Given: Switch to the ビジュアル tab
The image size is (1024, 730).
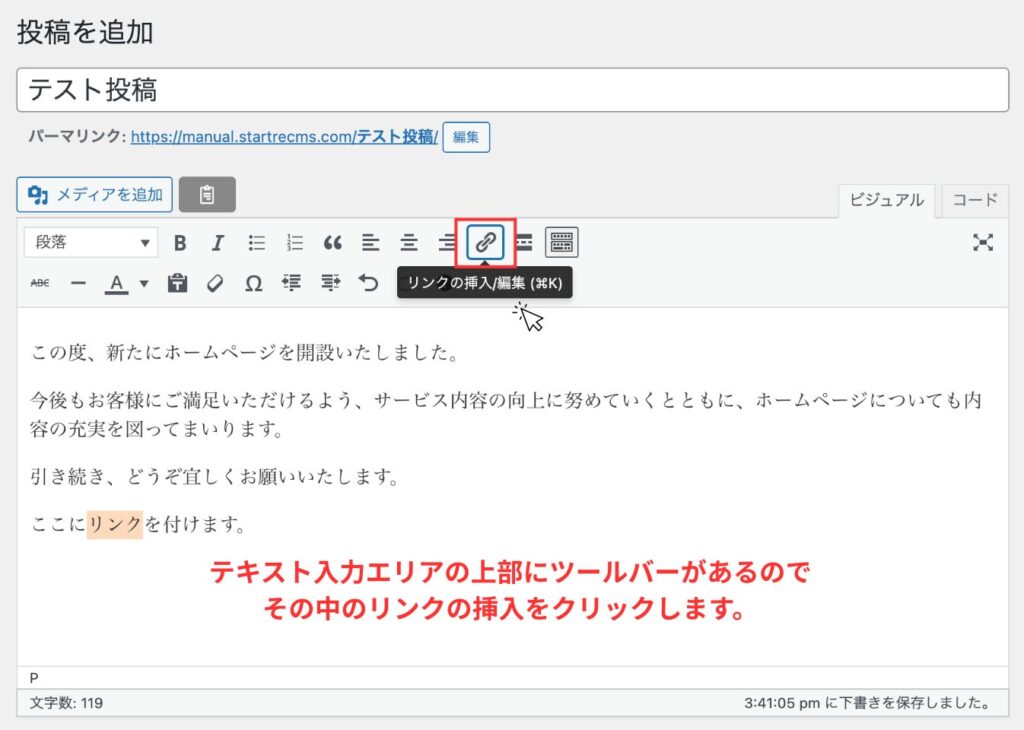Looking at the screenshot, I should (x=886, y=200).
